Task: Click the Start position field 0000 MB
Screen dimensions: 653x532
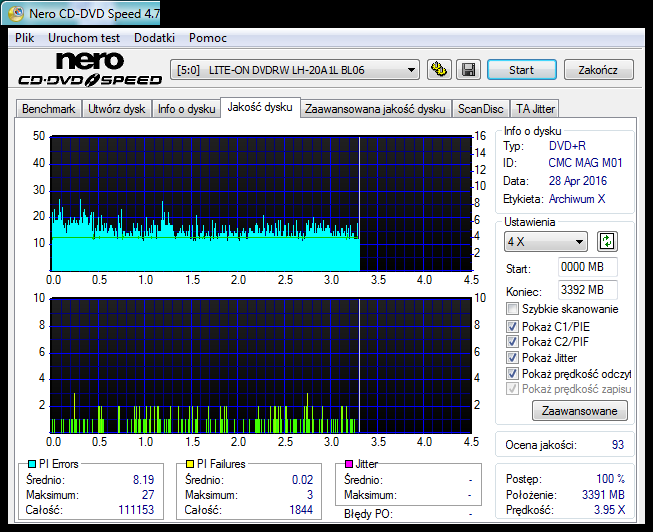Action: (588, 267)
